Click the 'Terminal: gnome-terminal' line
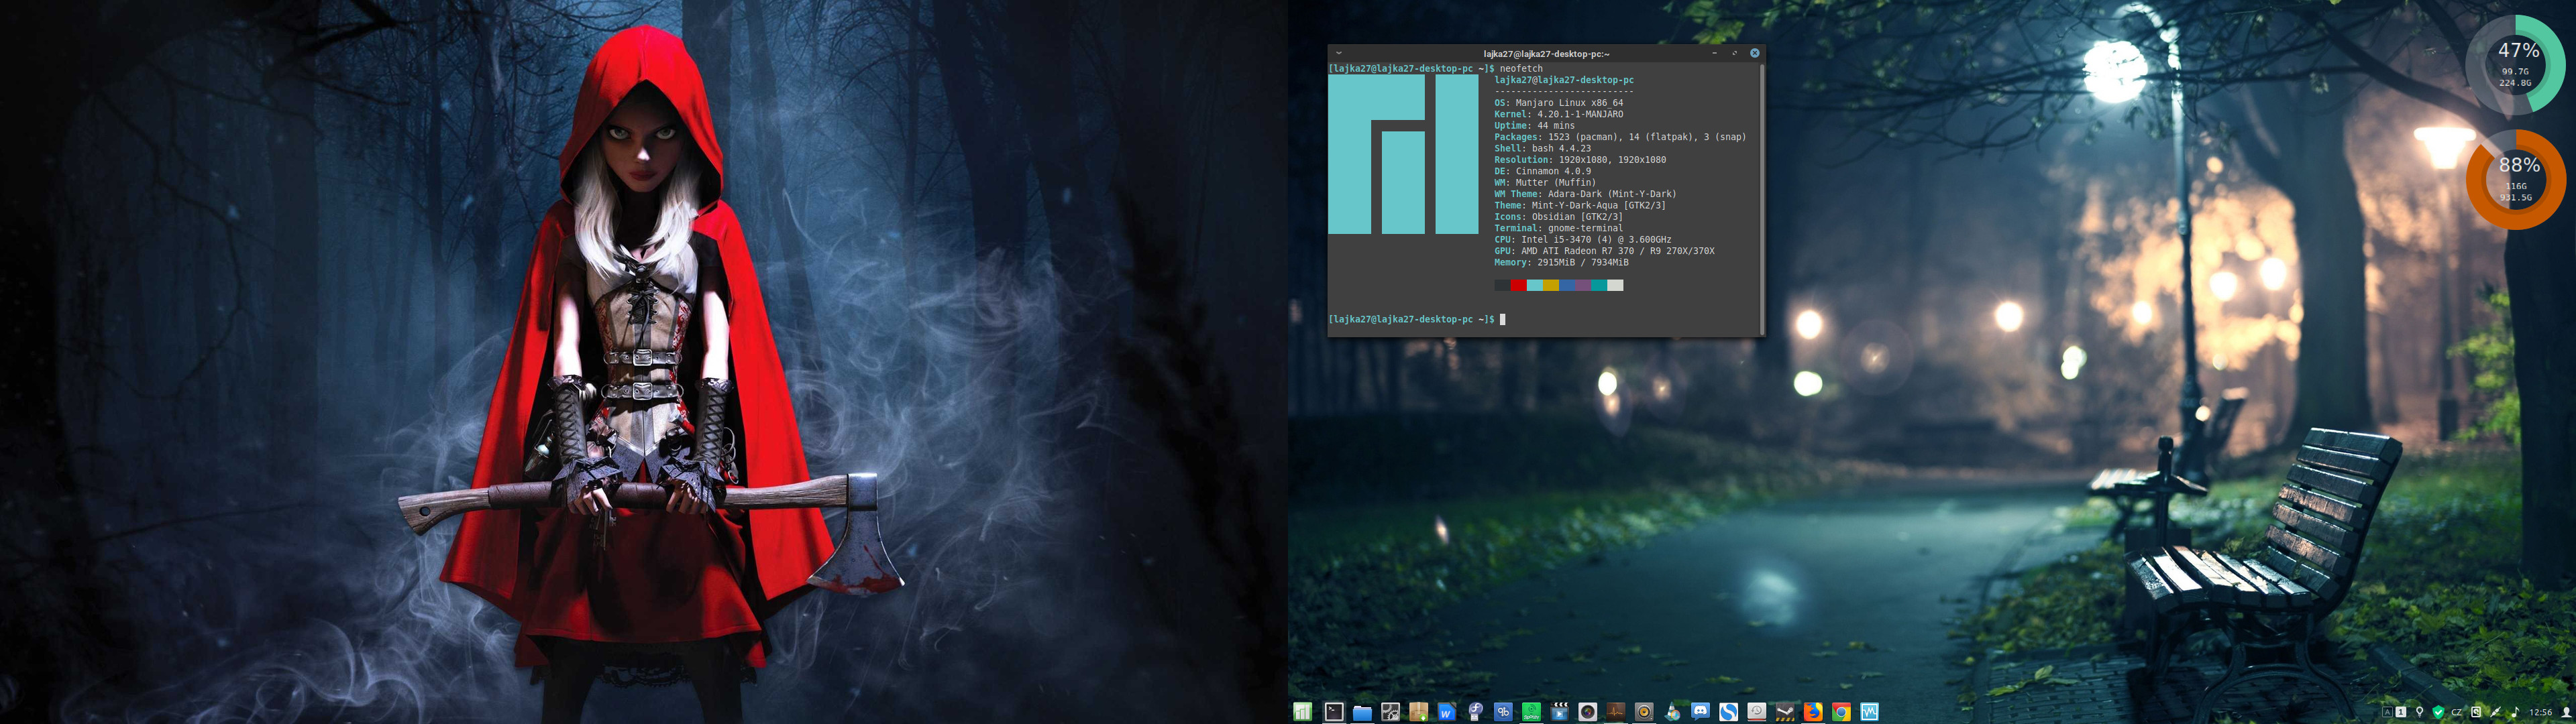Screen dimensions: 2576x724 1558,228
